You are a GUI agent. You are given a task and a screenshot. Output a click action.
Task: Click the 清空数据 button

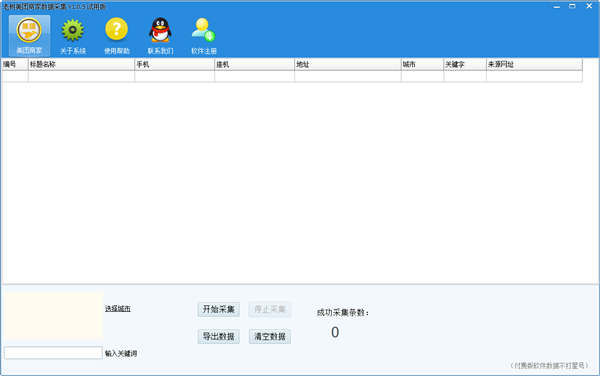pyautogui.click(x=270, y=336)
